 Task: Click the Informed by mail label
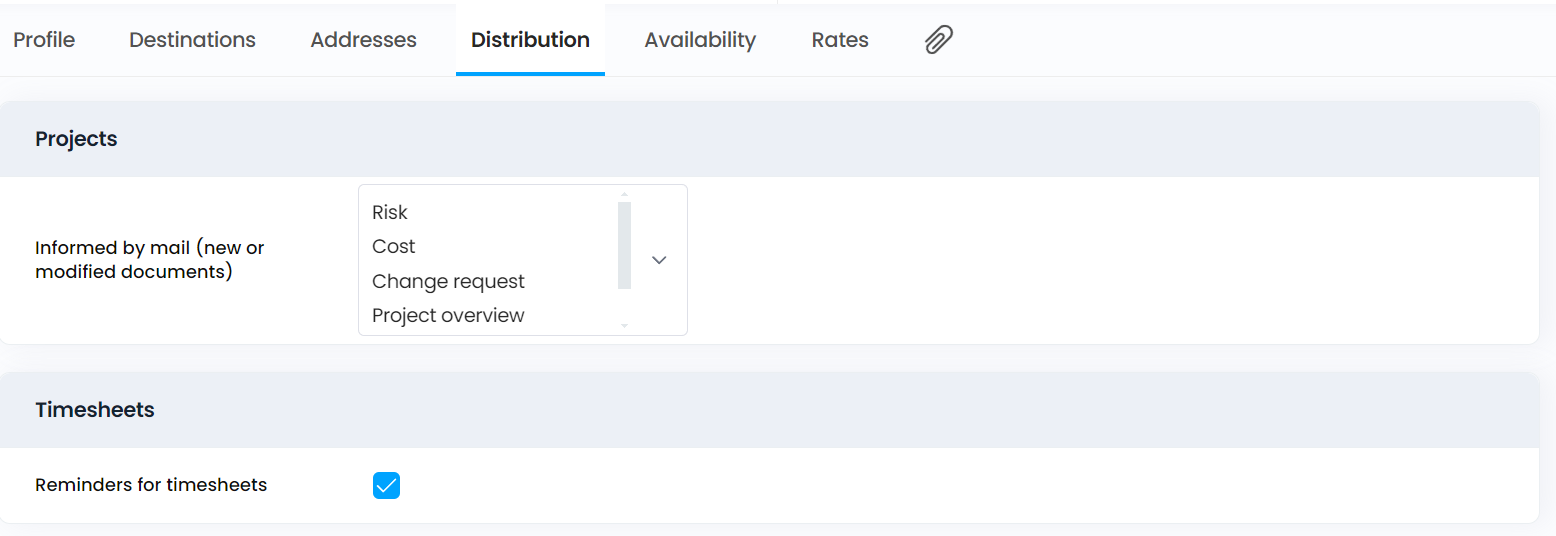150,260
